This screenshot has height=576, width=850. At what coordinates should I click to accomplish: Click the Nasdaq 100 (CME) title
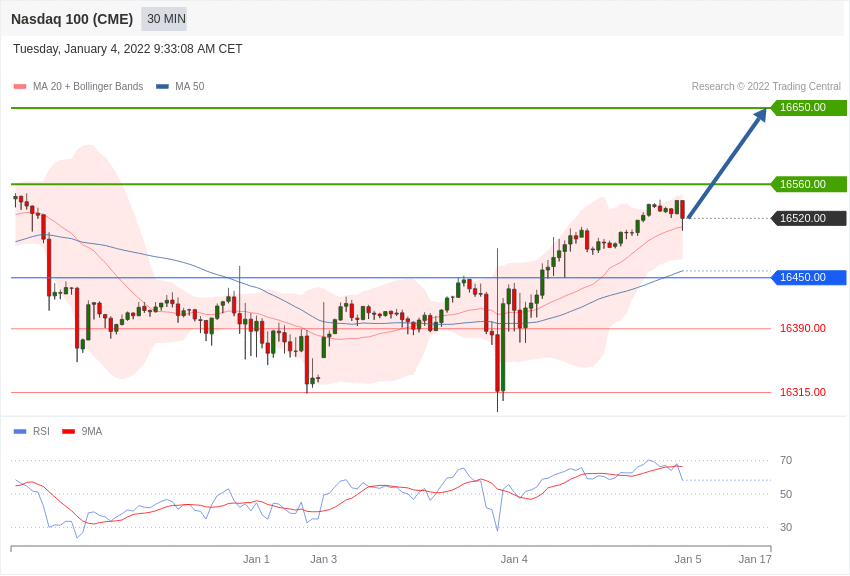point(72,19)
